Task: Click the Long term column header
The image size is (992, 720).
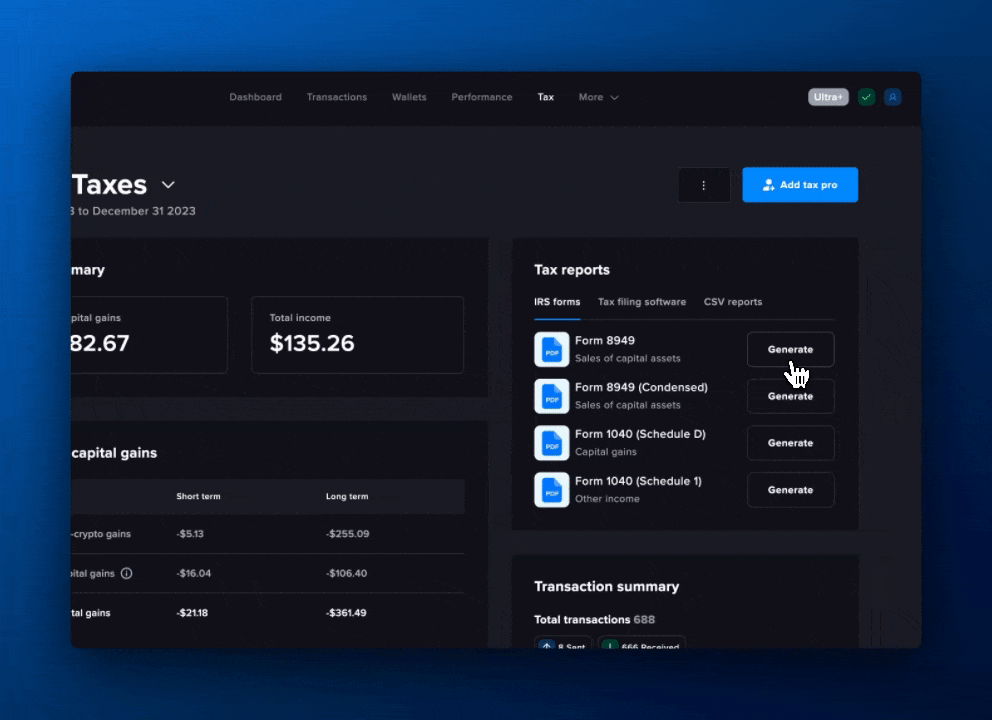Action: [347, 496]
